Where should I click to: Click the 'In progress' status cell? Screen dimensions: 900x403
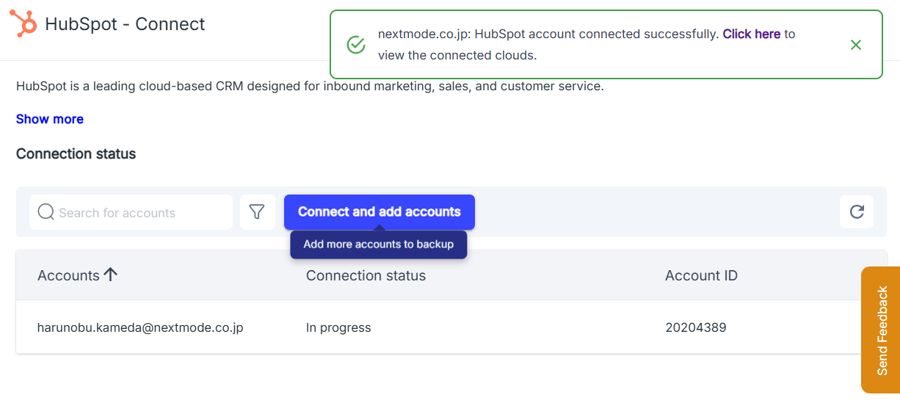(338, 328)
